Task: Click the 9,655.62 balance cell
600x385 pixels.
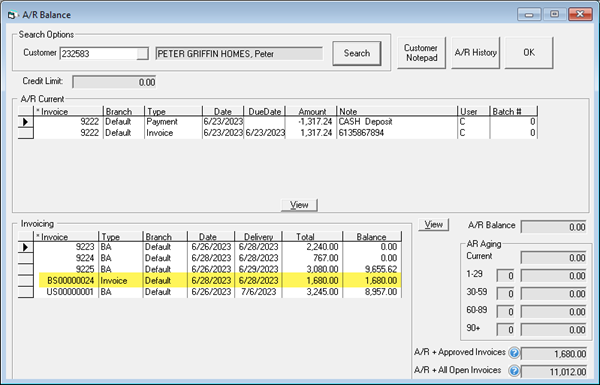Action: [x=372, y=269]
